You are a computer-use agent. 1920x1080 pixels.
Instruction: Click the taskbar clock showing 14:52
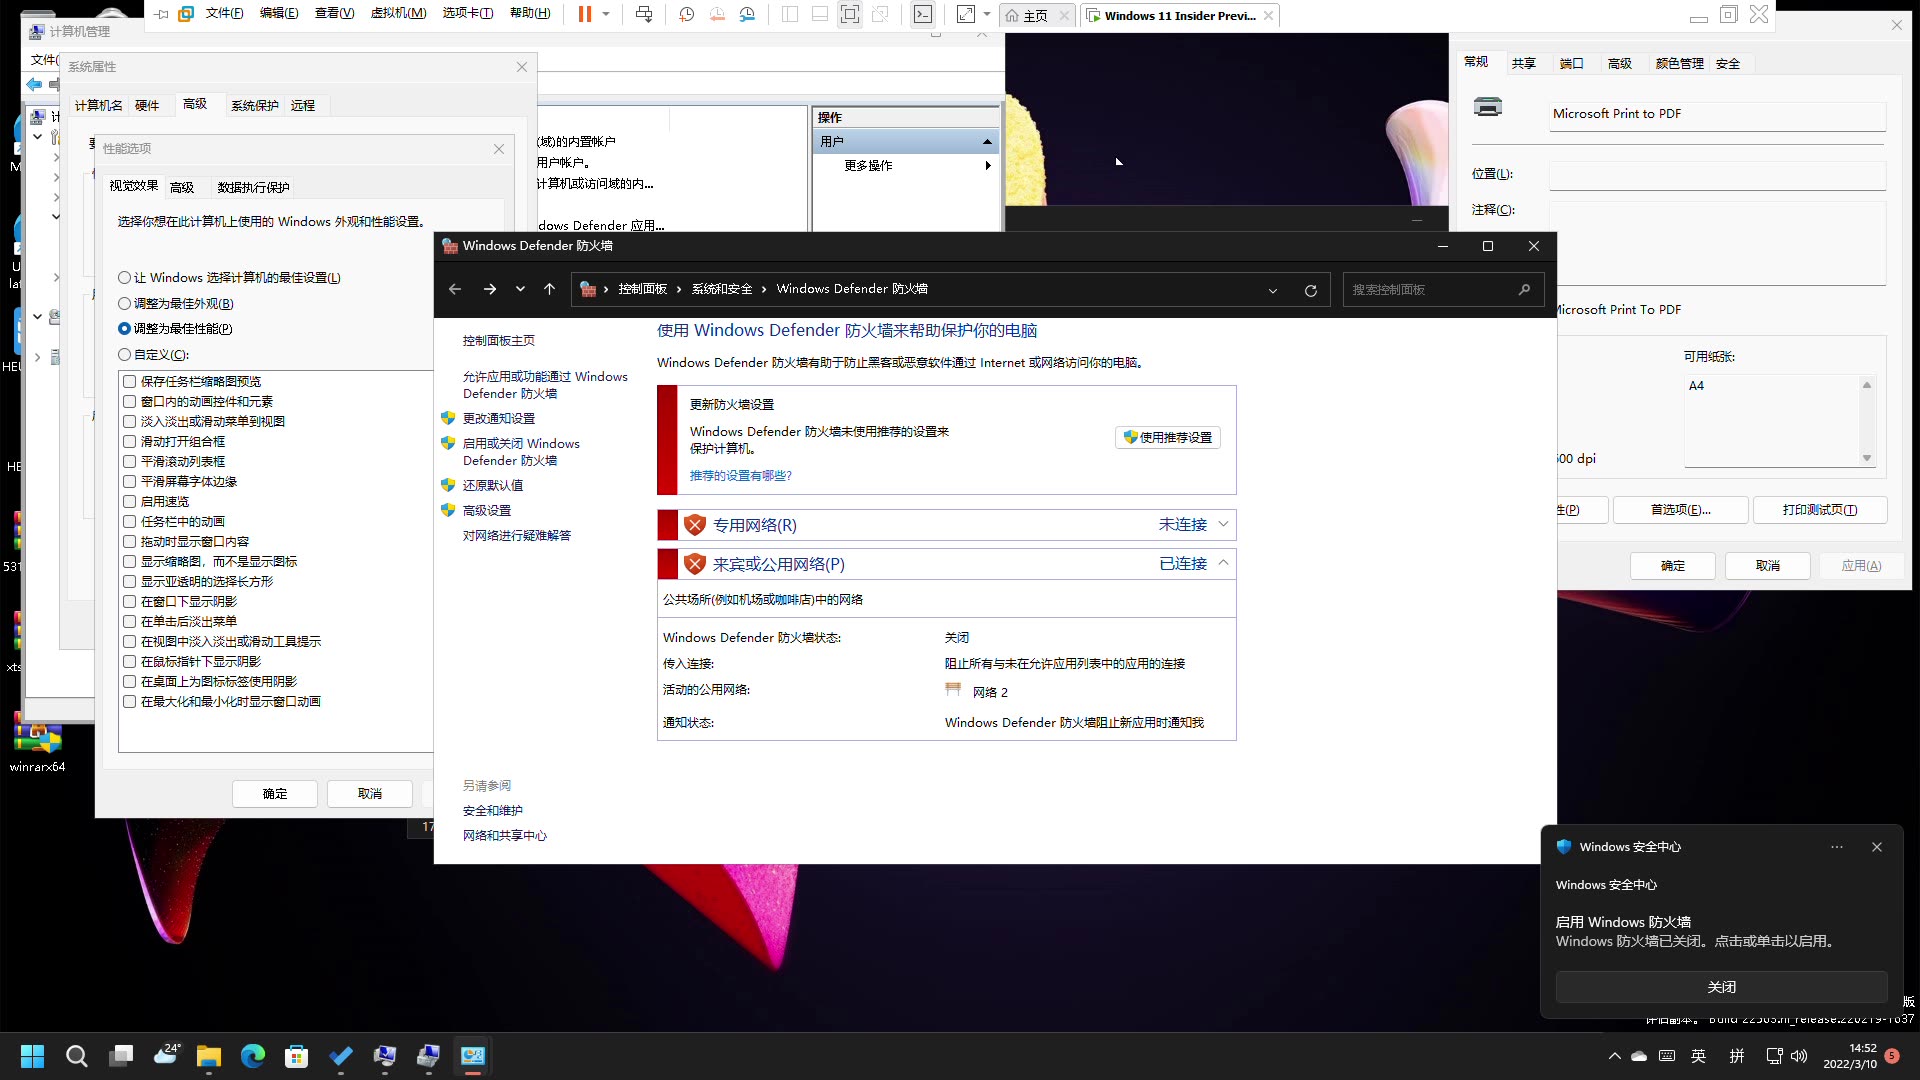1849,1056
